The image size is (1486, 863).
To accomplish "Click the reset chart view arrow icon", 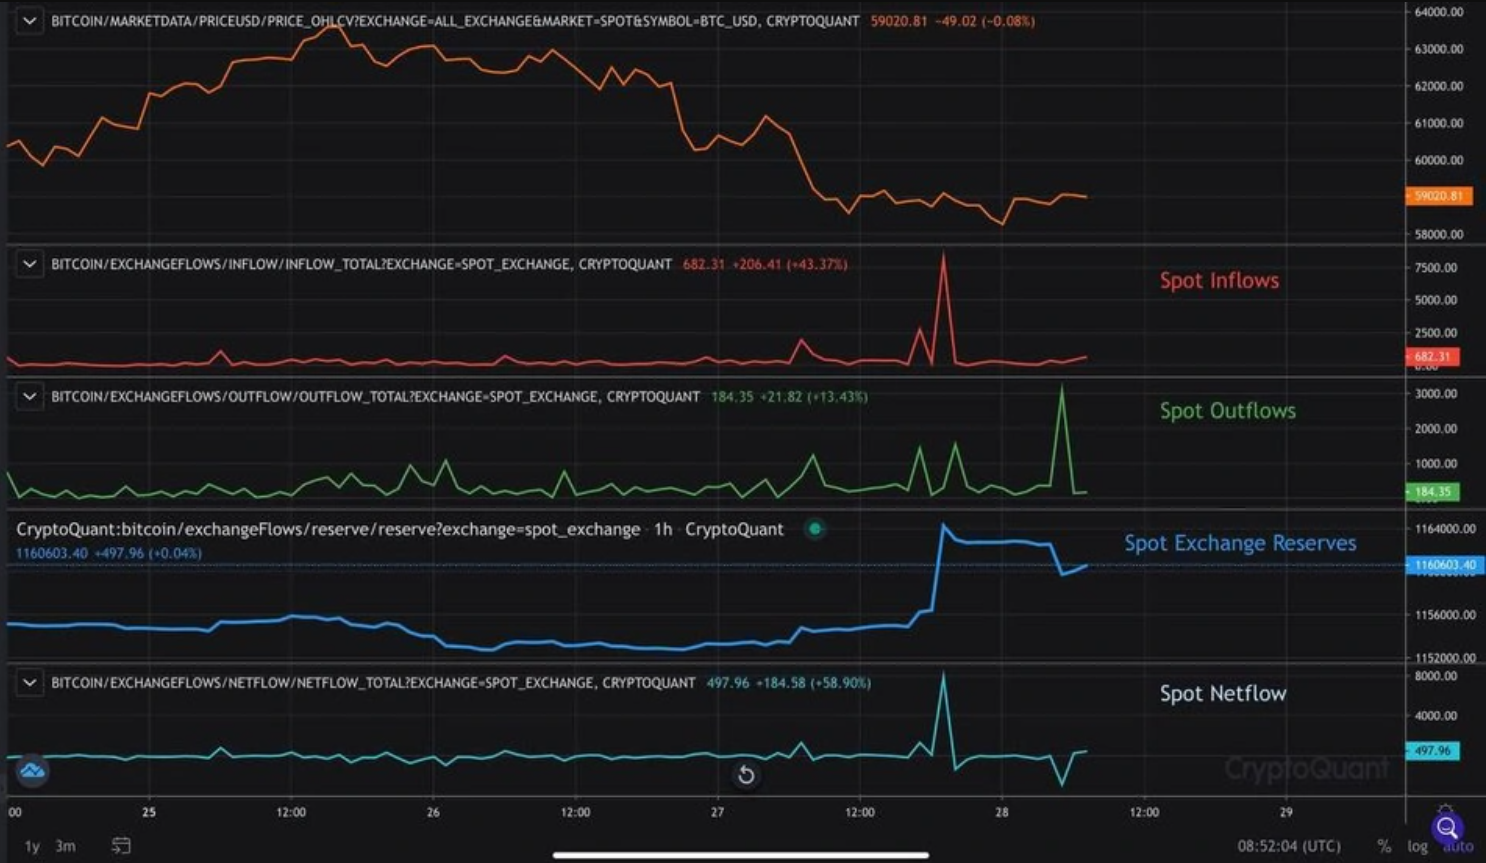I will pos(745,775).
